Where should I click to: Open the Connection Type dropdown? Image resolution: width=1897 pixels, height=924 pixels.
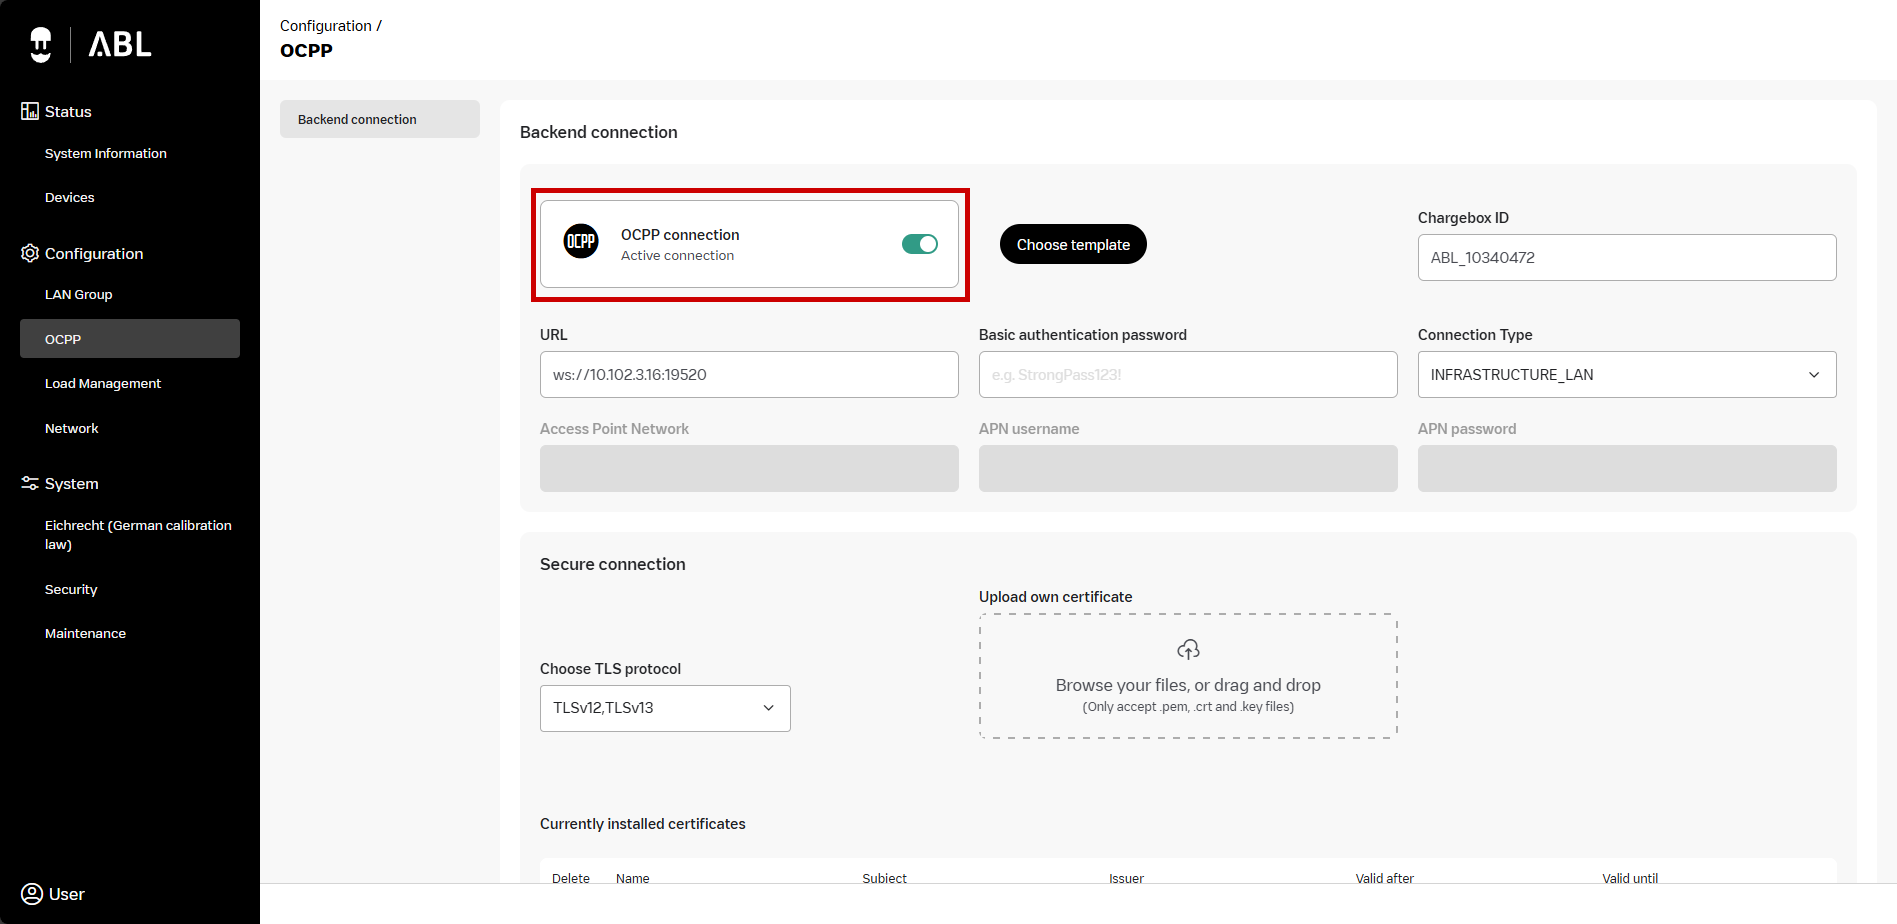[1626, 375]
